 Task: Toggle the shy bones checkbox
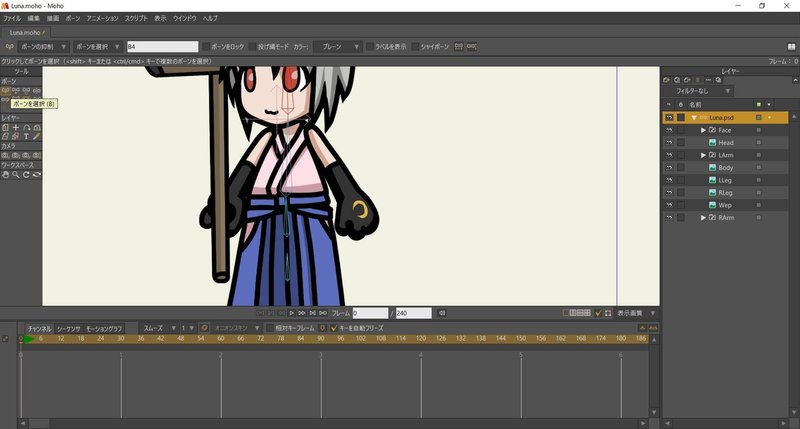point(415,46)
